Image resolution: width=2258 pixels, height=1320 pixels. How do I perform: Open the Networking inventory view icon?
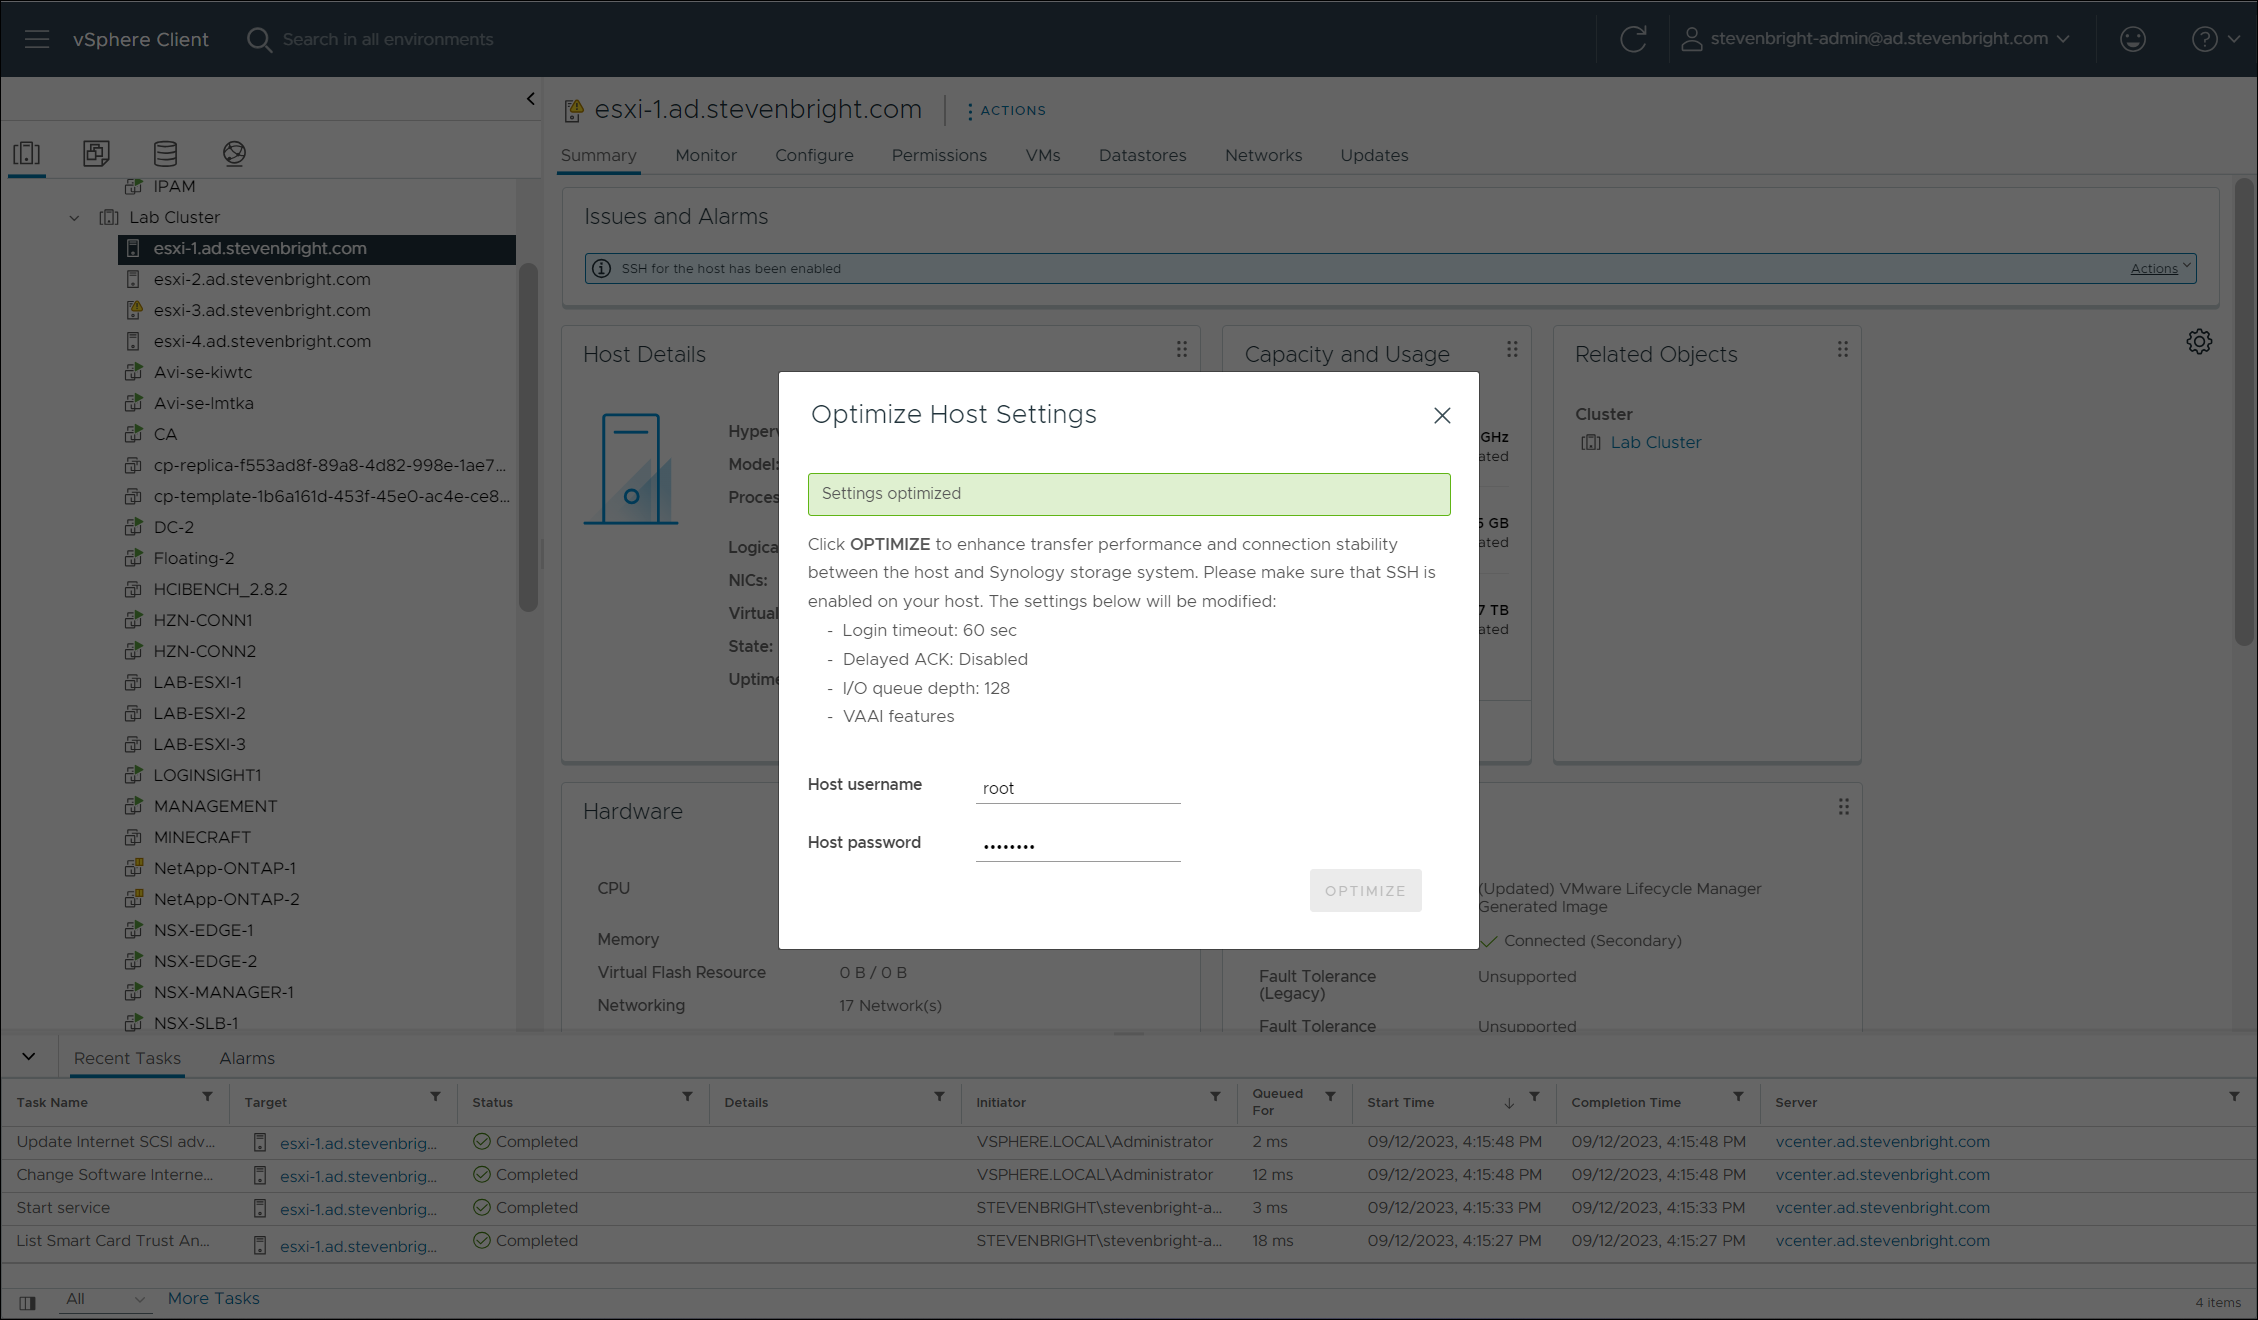click(x=234, y=153)
